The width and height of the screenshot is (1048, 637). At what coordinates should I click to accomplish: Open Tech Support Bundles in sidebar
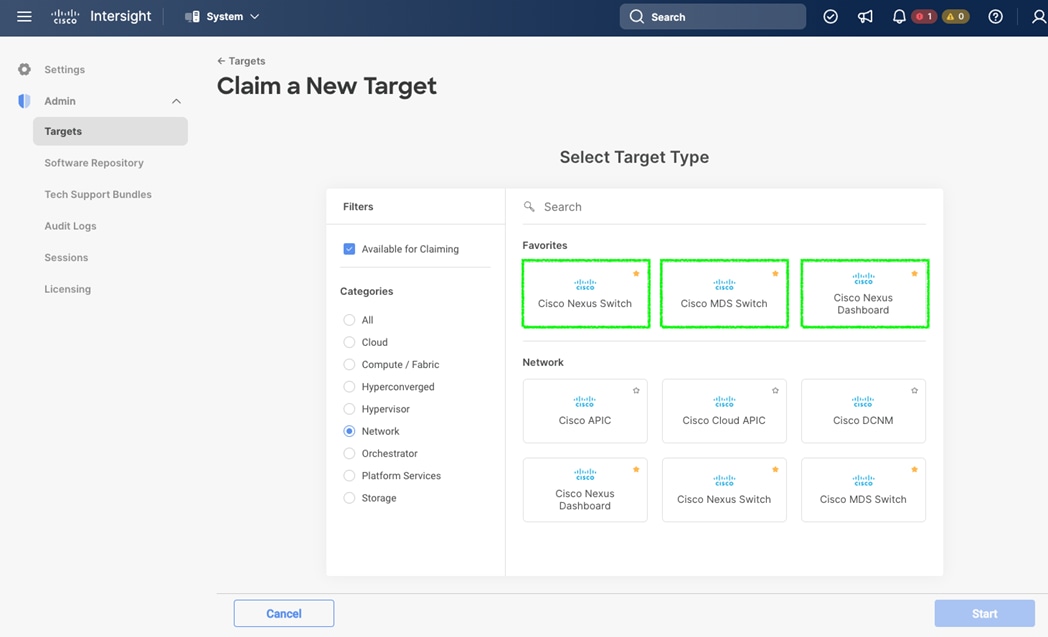point(98,195)
